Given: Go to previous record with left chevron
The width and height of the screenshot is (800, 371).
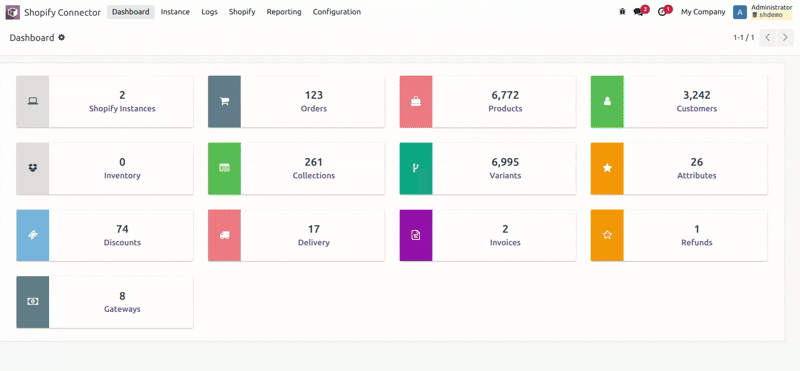Looking at the screenshot, I should (768, 38).
